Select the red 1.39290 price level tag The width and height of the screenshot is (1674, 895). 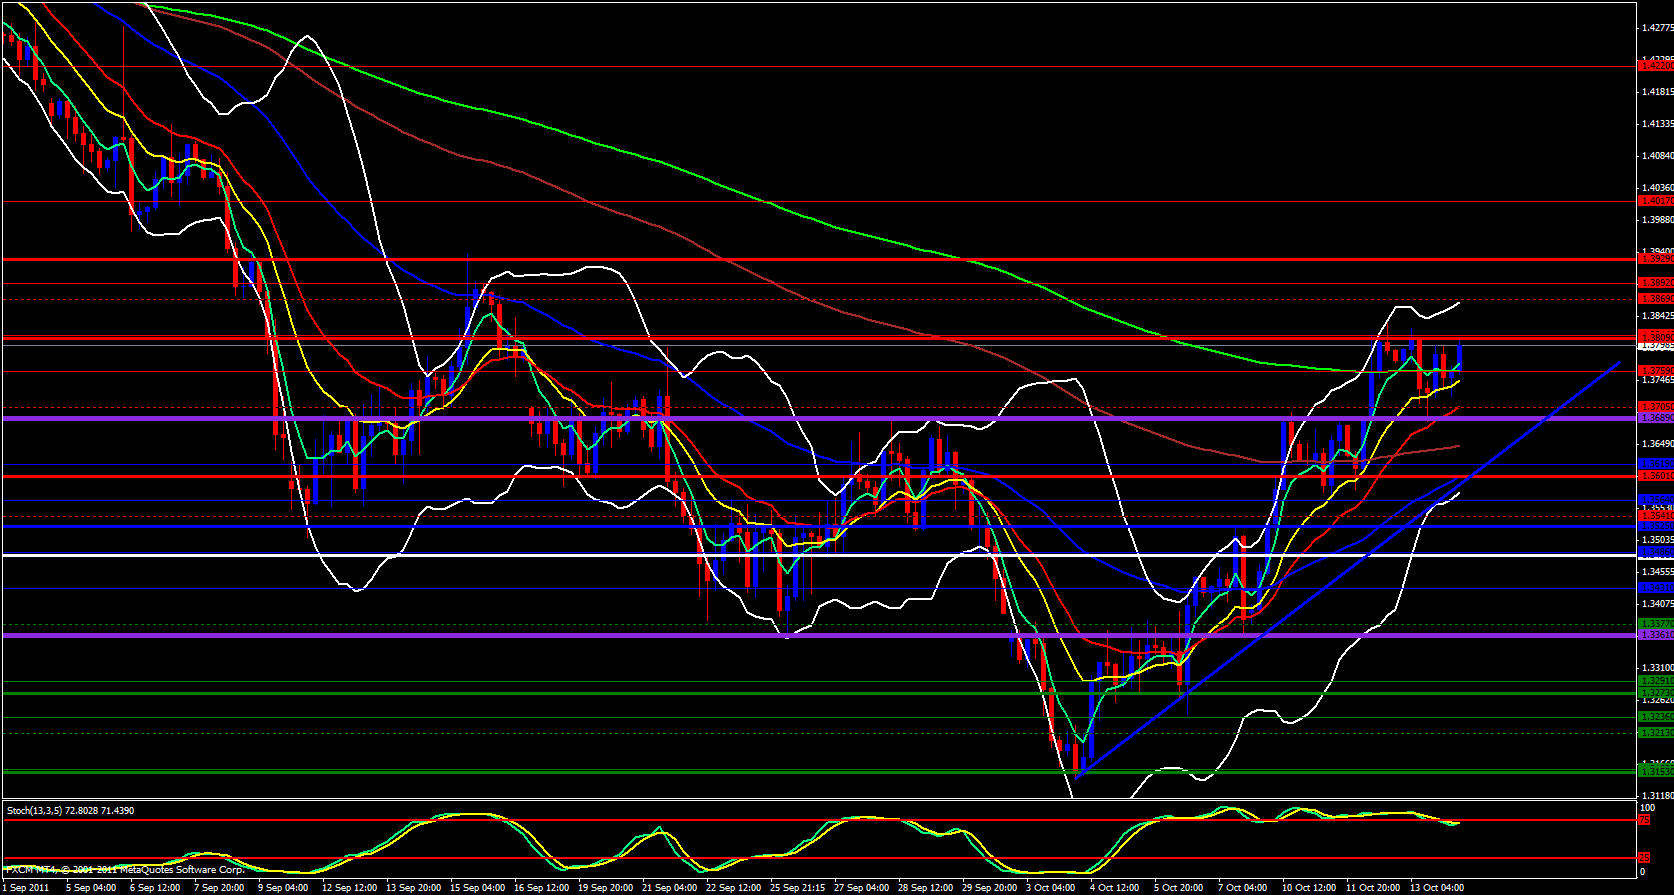click(x=1655, y=259)
